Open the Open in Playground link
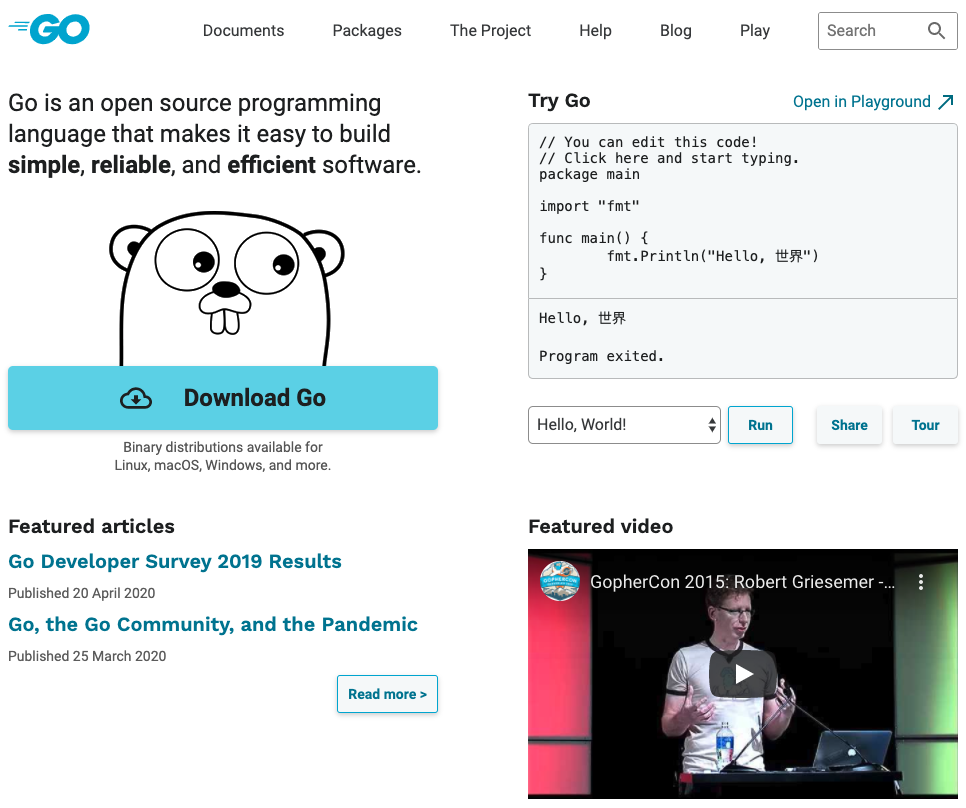Screen dimensions: 966x808 tap(873, 102)
